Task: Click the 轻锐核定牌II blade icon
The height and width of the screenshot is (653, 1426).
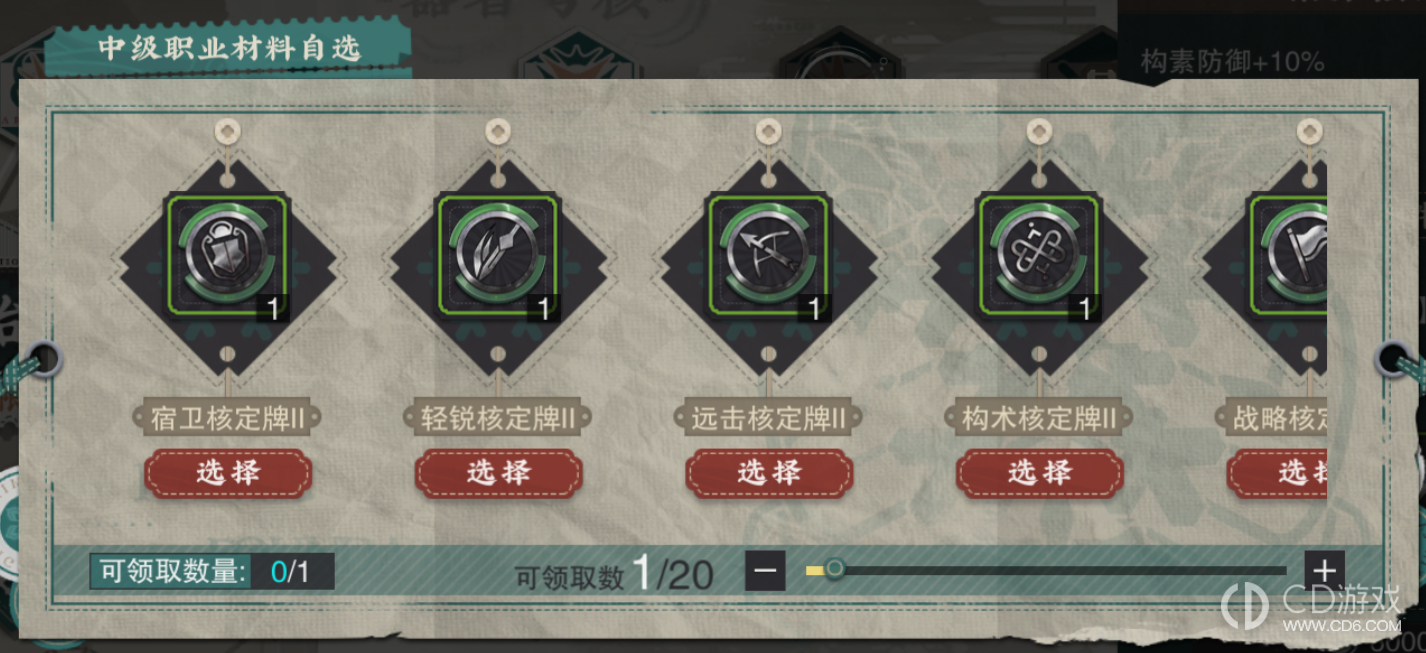Action: tap(498, 257)
